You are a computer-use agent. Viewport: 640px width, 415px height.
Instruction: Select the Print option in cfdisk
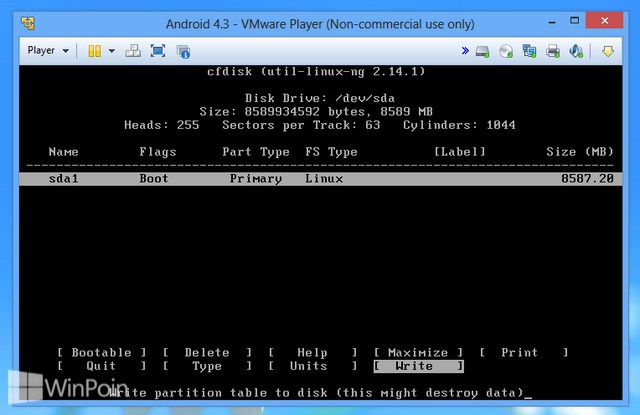524,352
